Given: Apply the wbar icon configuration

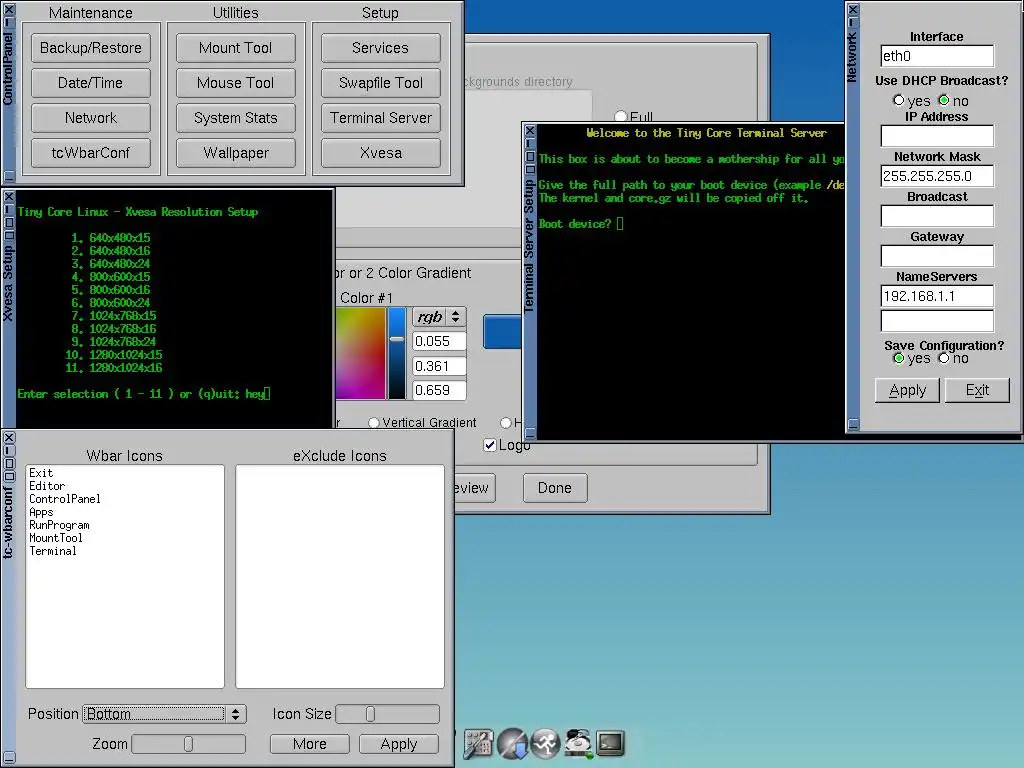Looking at the screenshot, I should [398, 744].
